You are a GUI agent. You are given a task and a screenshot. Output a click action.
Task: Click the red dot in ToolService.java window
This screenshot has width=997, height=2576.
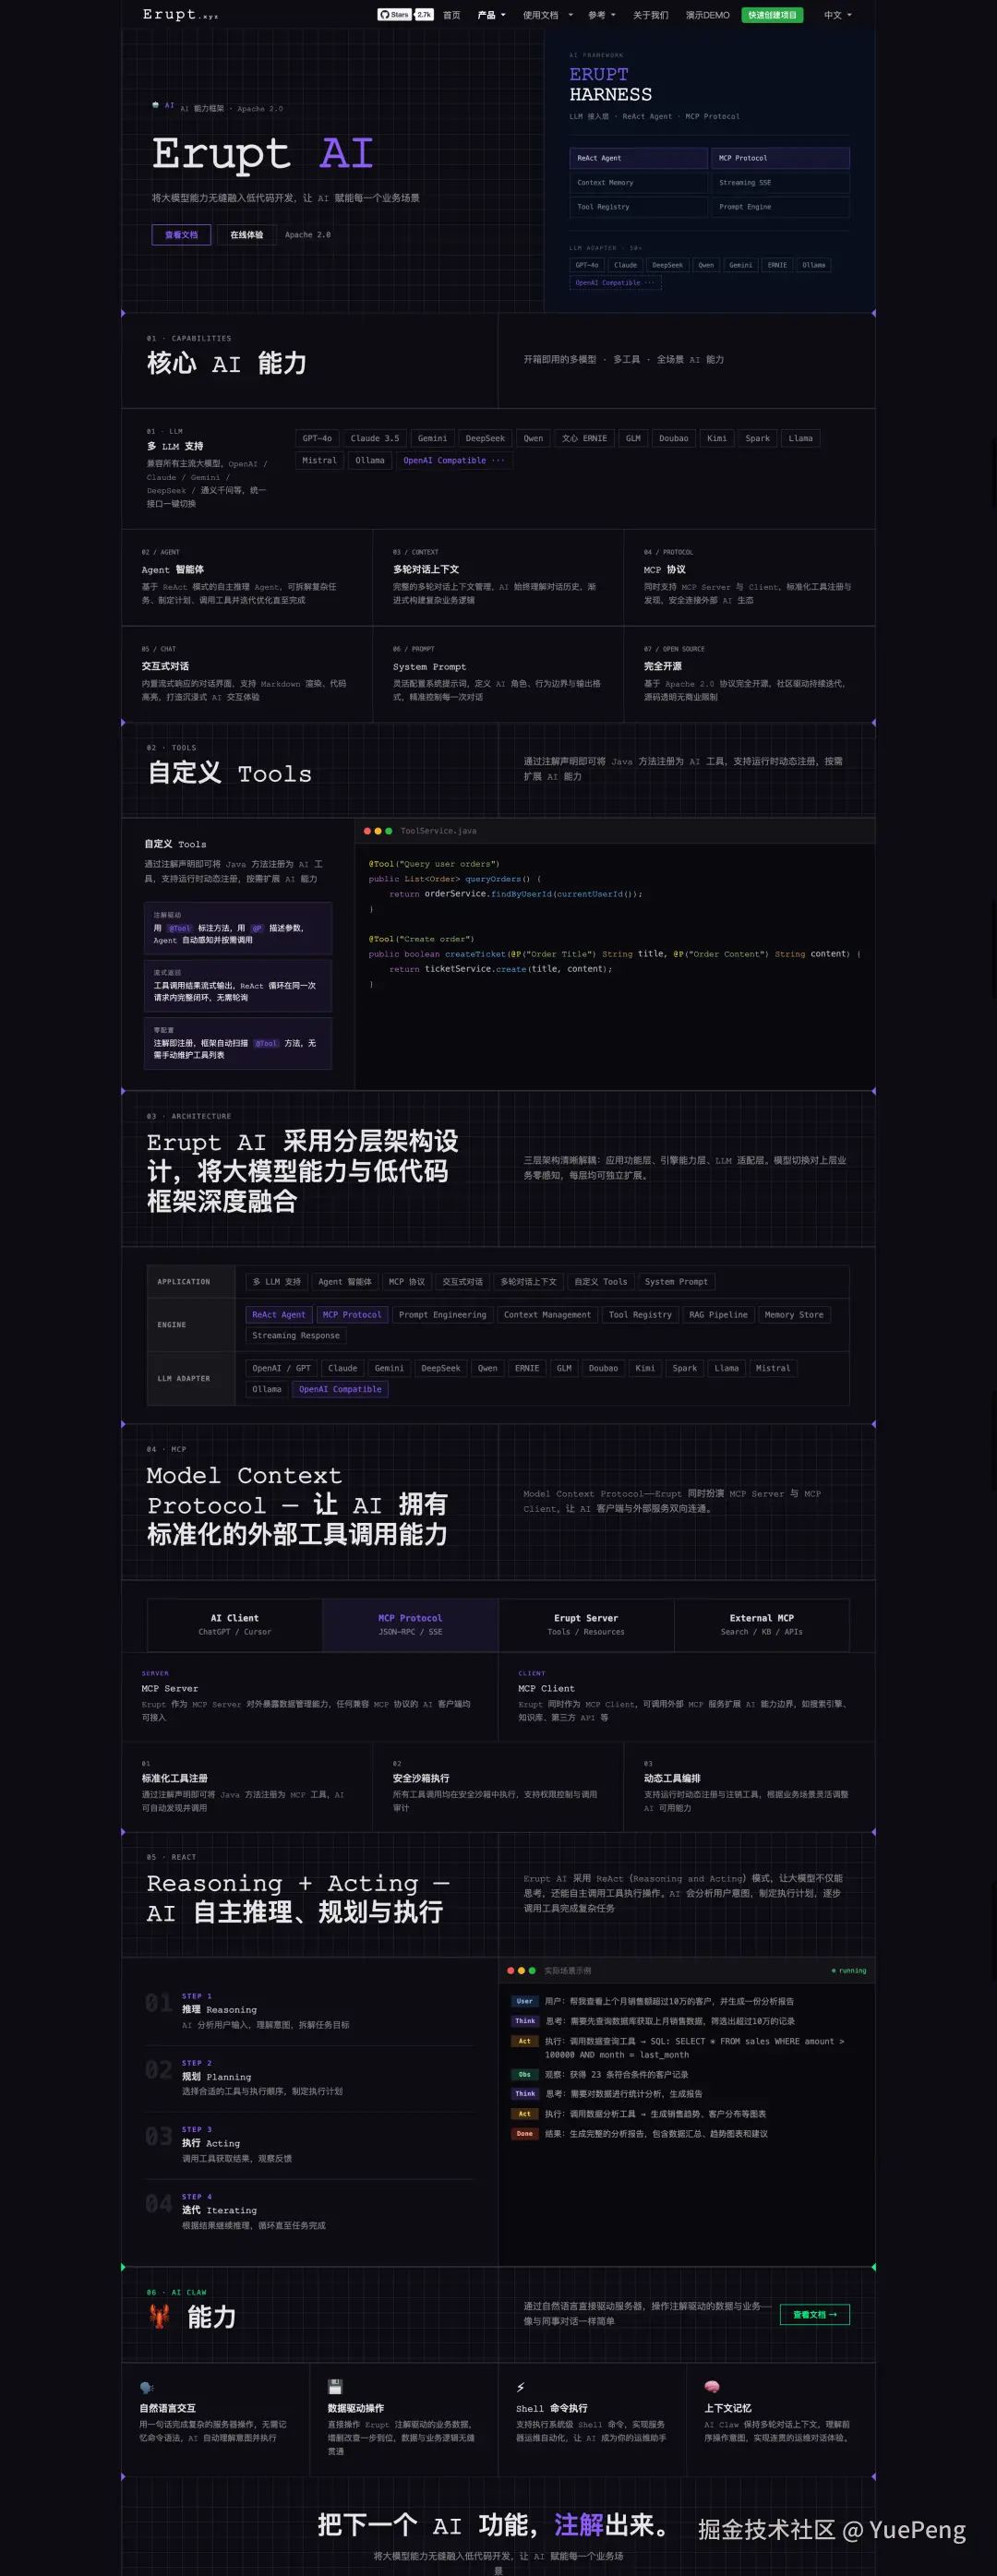click(x=367, y=831)
